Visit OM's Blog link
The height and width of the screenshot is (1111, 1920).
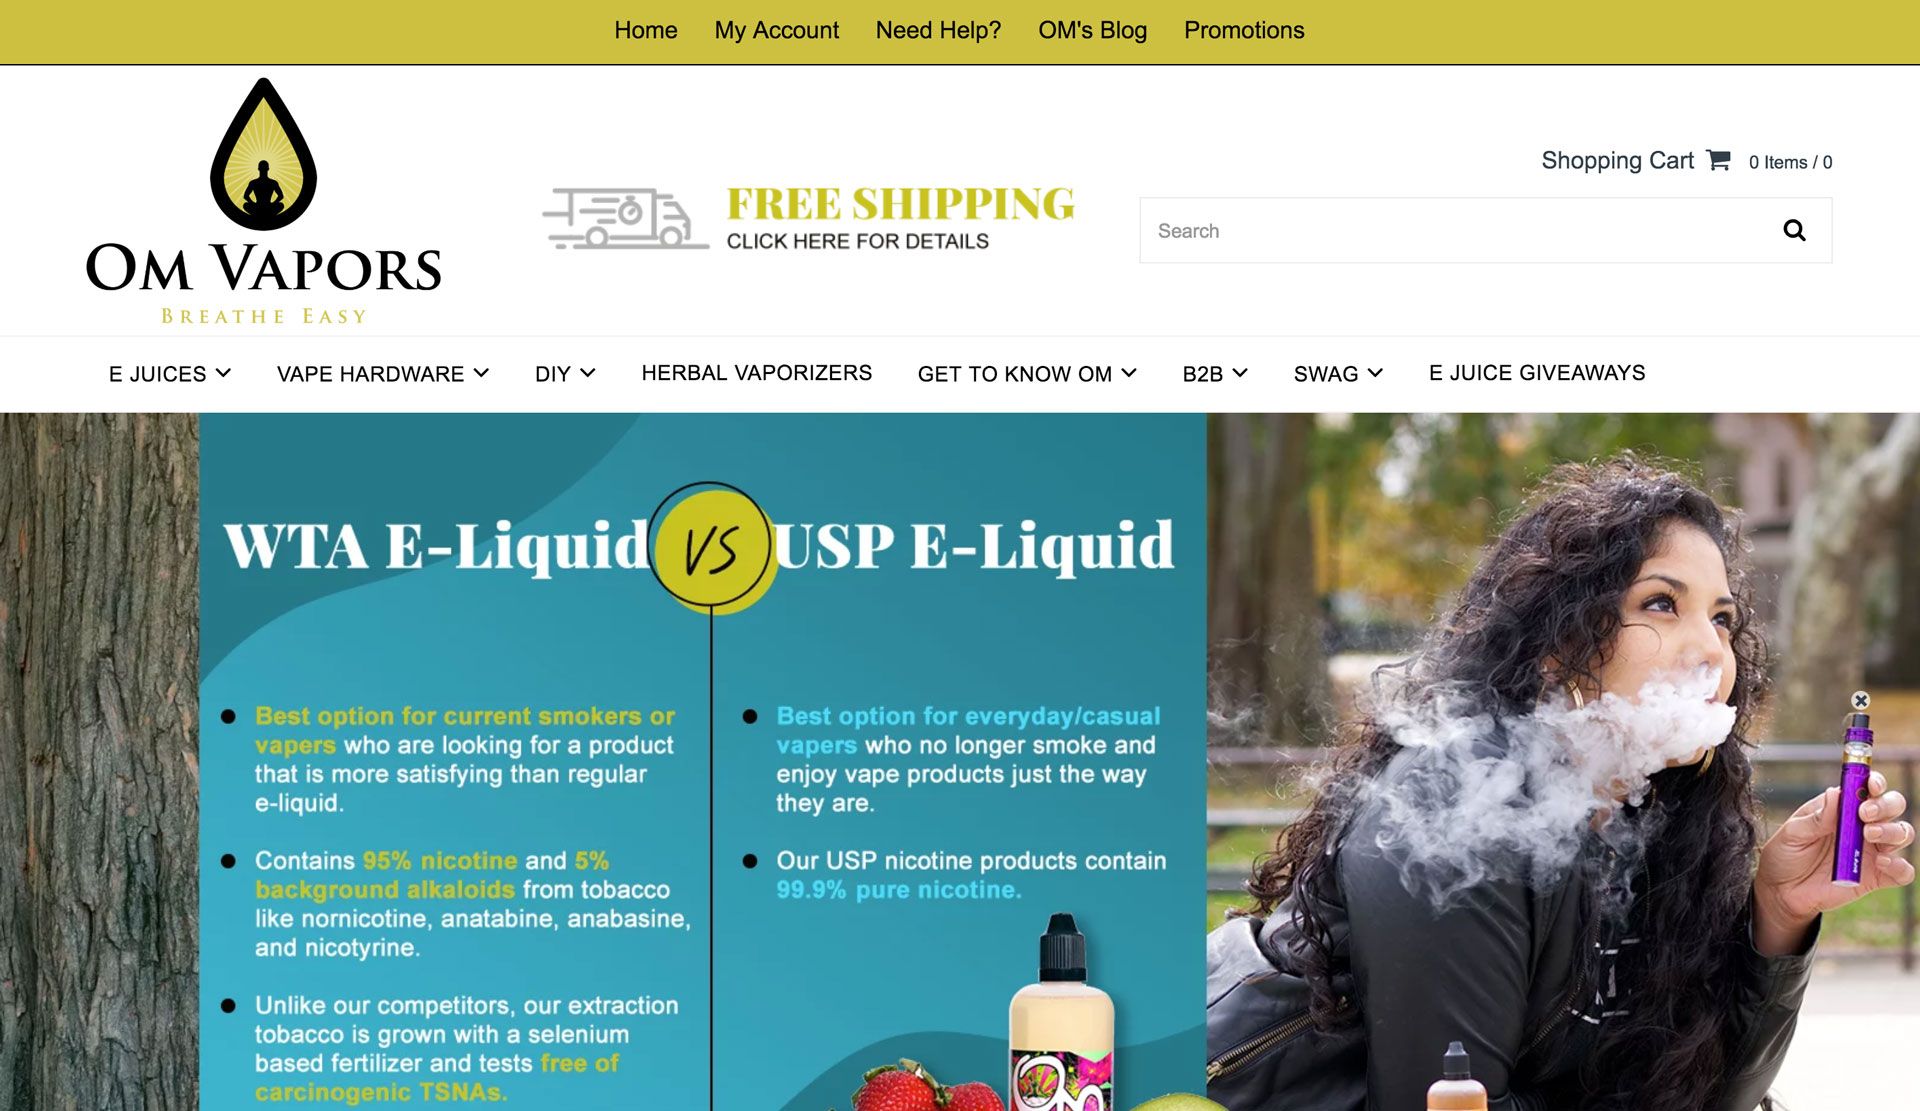tap(1092, 31)
